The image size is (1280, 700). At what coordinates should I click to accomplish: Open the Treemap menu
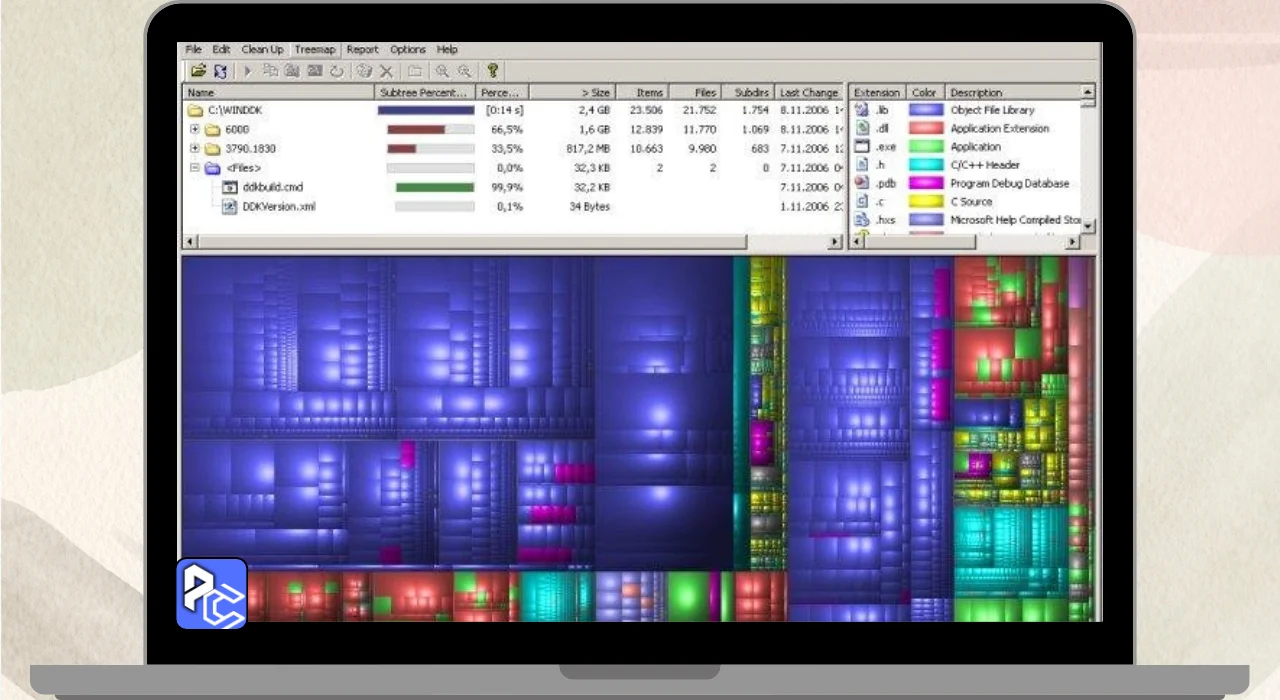[x=315, y=49]
